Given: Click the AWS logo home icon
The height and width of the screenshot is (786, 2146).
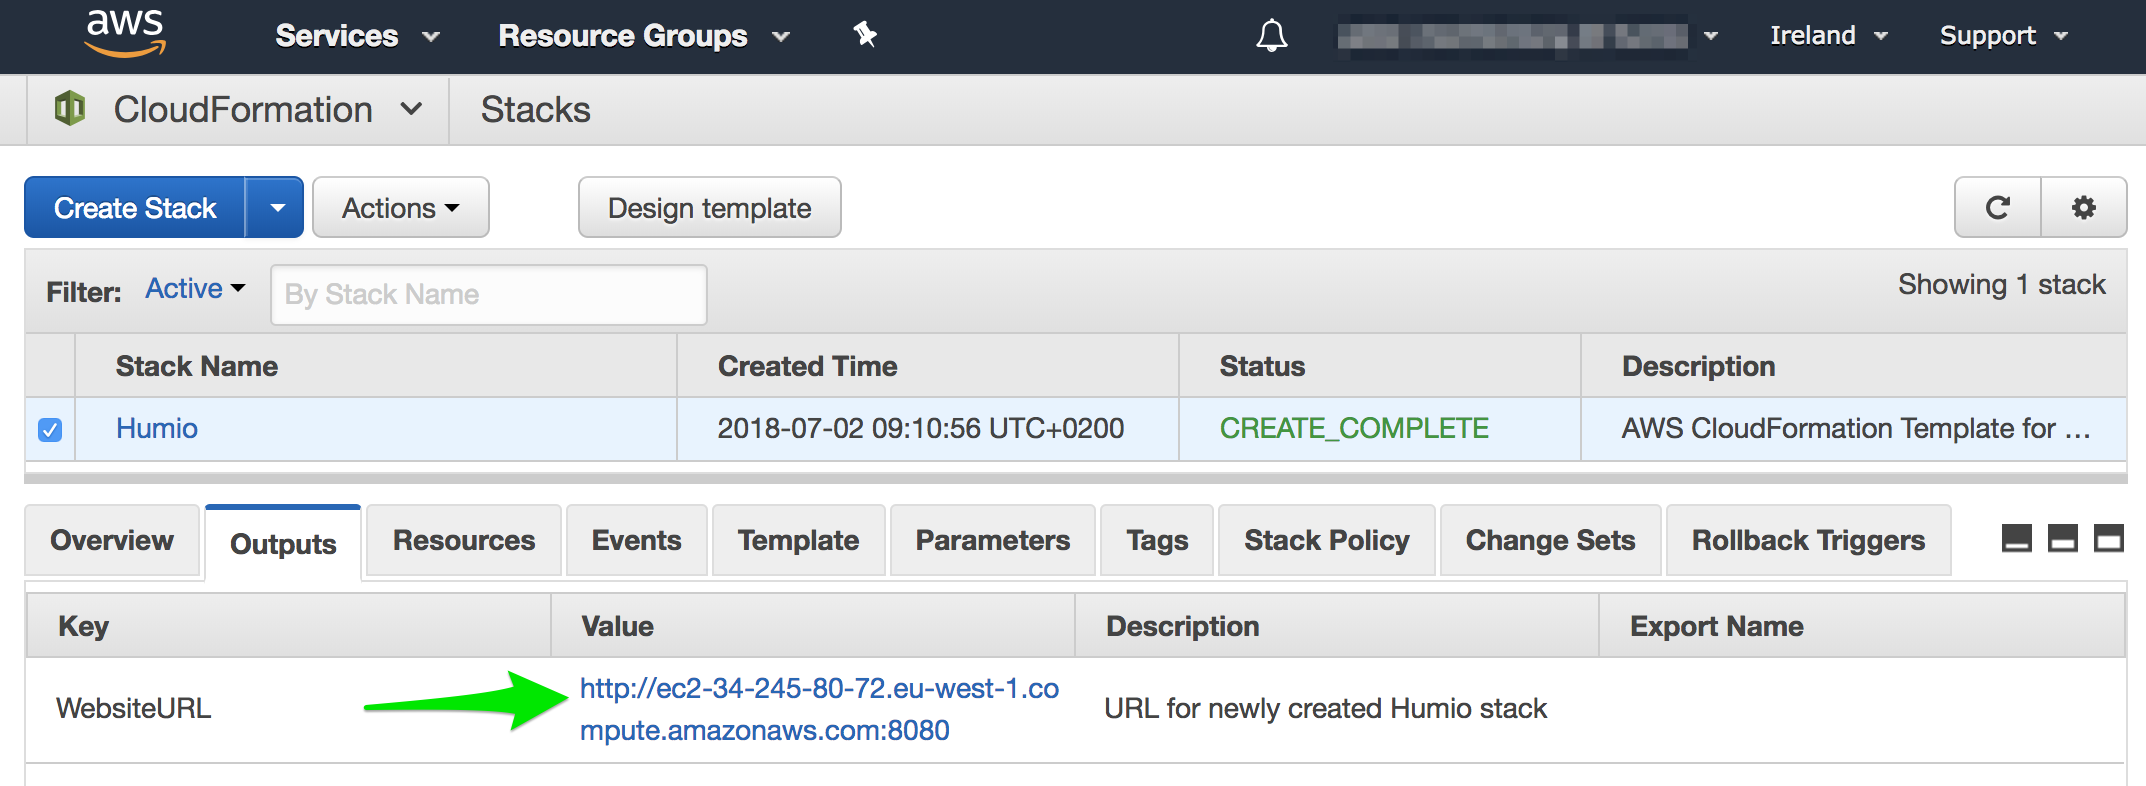Looking at the screenshot, I should coord(125,33).
